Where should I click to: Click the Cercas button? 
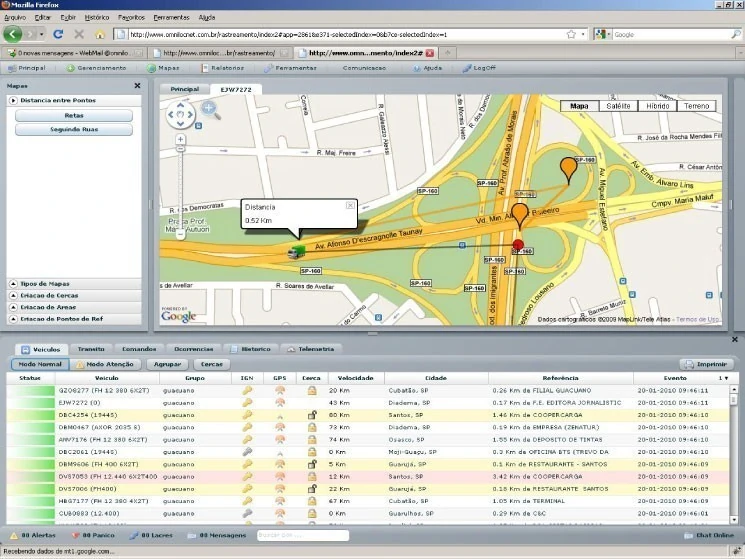(x=211, y=364)
